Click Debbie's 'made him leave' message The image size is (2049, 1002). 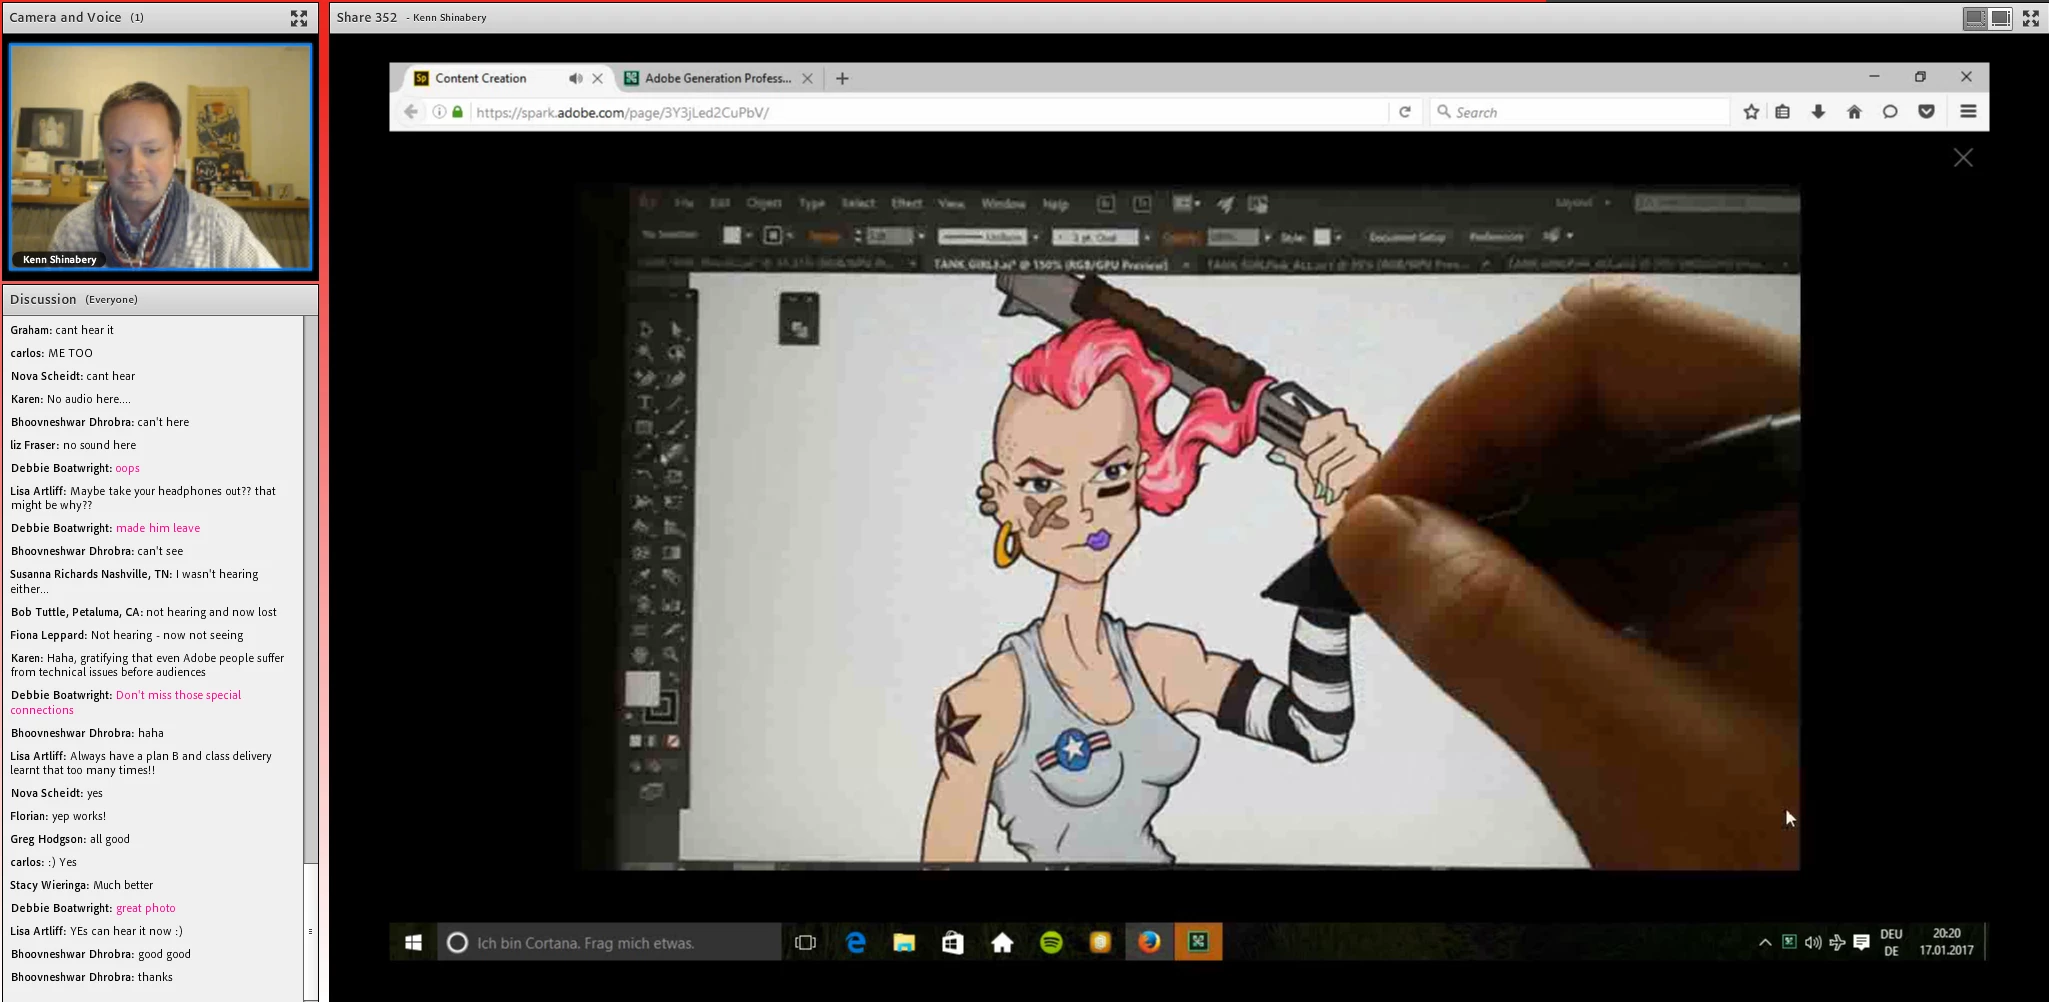pyautogui.click(x=158, y=528)
